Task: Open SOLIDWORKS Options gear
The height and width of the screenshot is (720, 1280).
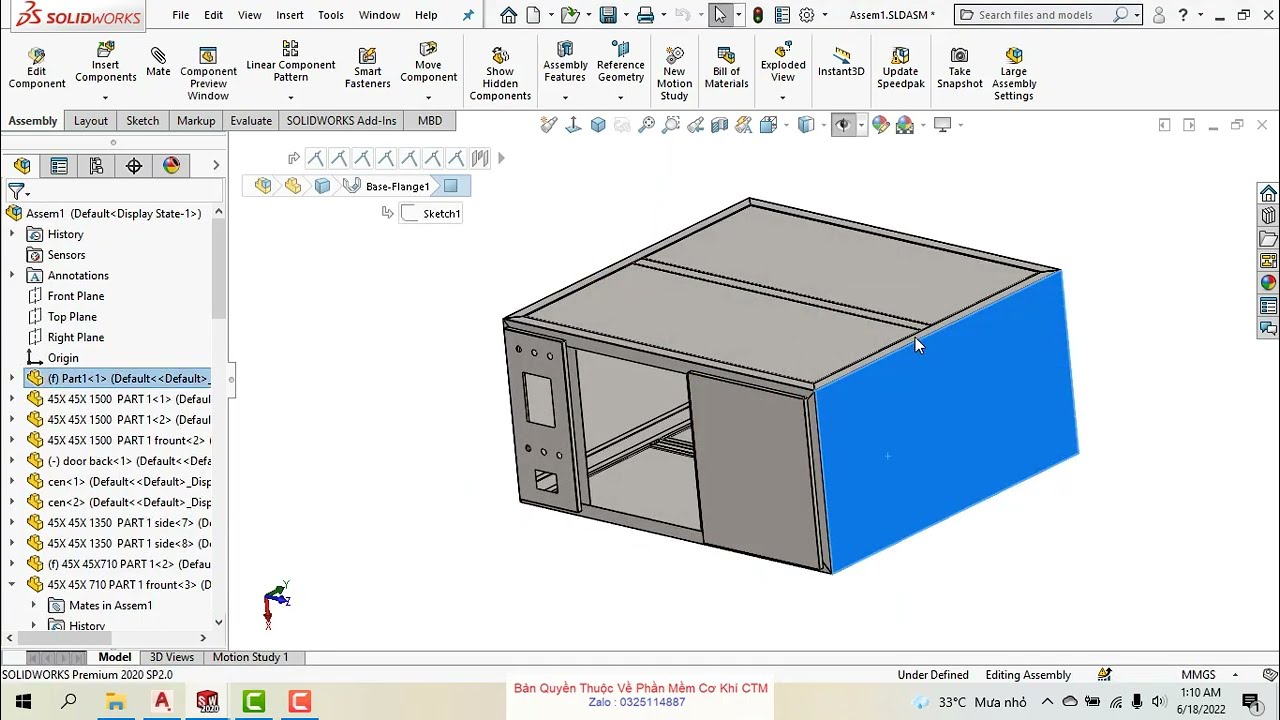Action: (x=806, y=15)
